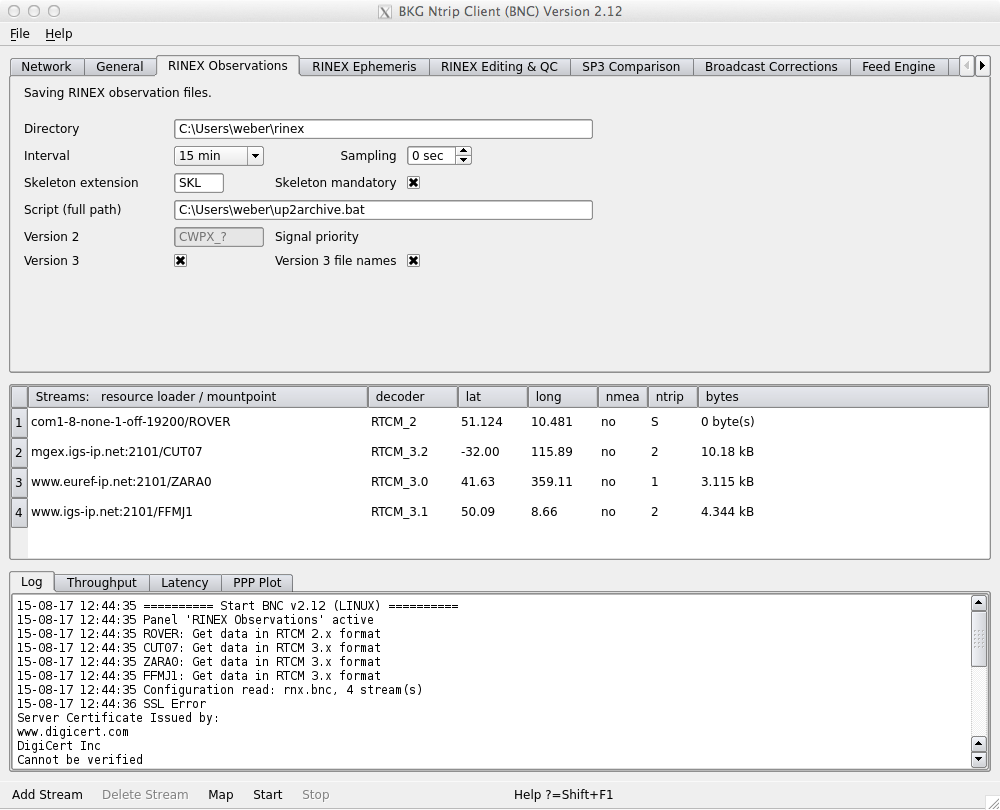Switch to the RINEX Ephemeris tab
The height and width of the screenshot is (810, 1000).
[x=364, y=67]
